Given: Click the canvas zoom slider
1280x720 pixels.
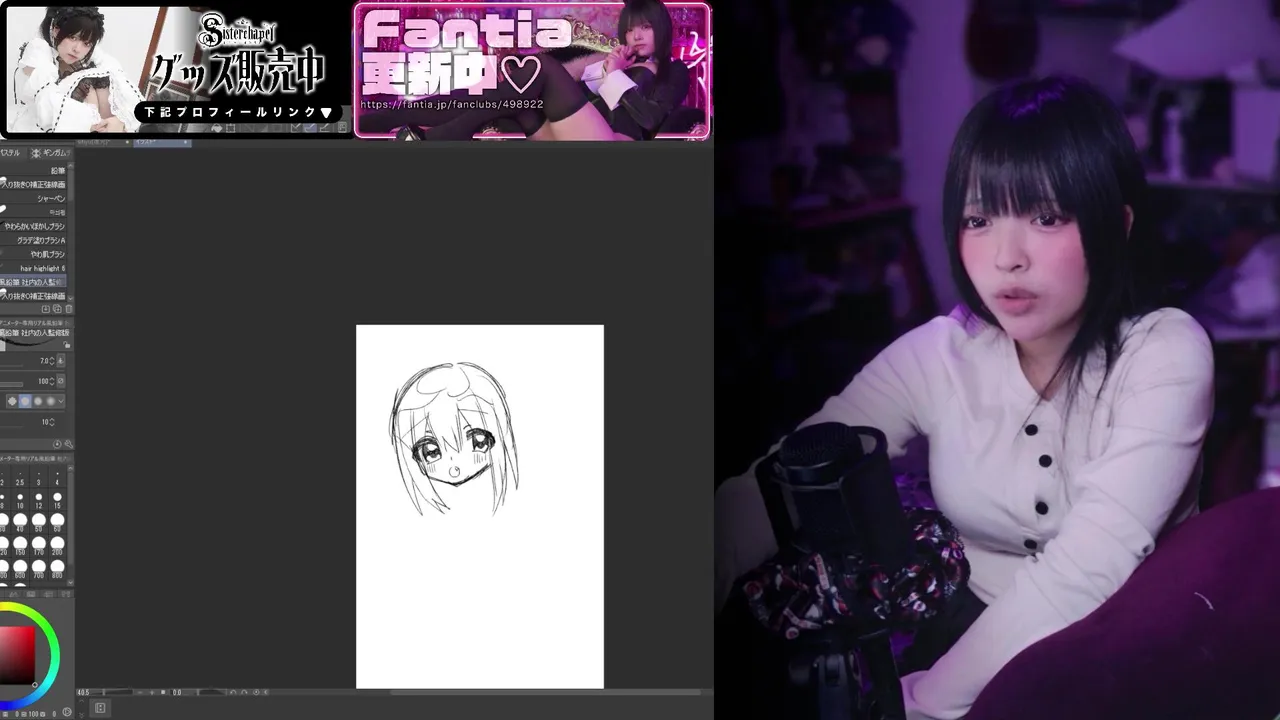Looking at the screenshot, I should [x=112, y=692].
